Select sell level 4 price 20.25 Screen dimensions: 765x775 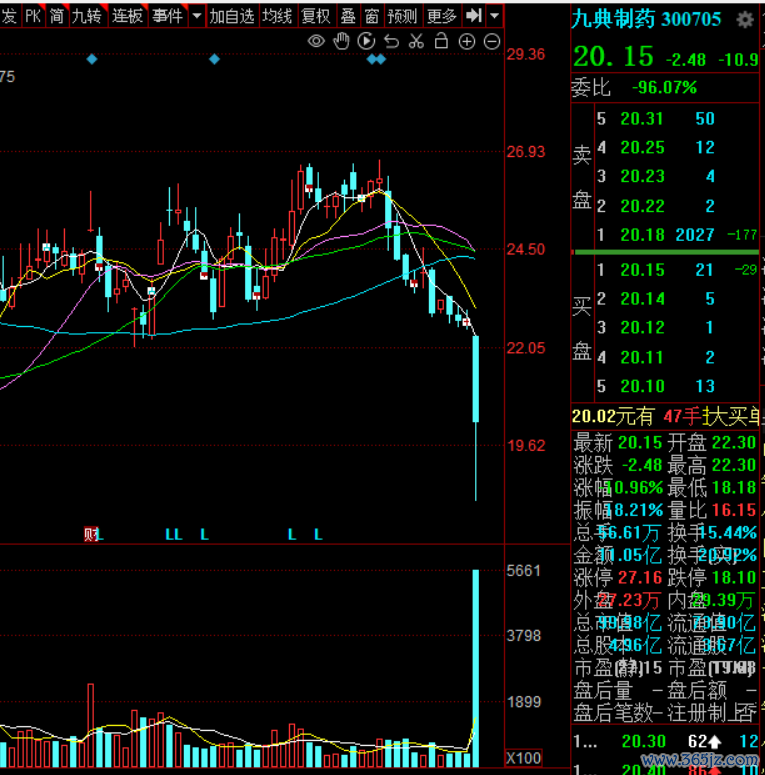tap(642, 147)
